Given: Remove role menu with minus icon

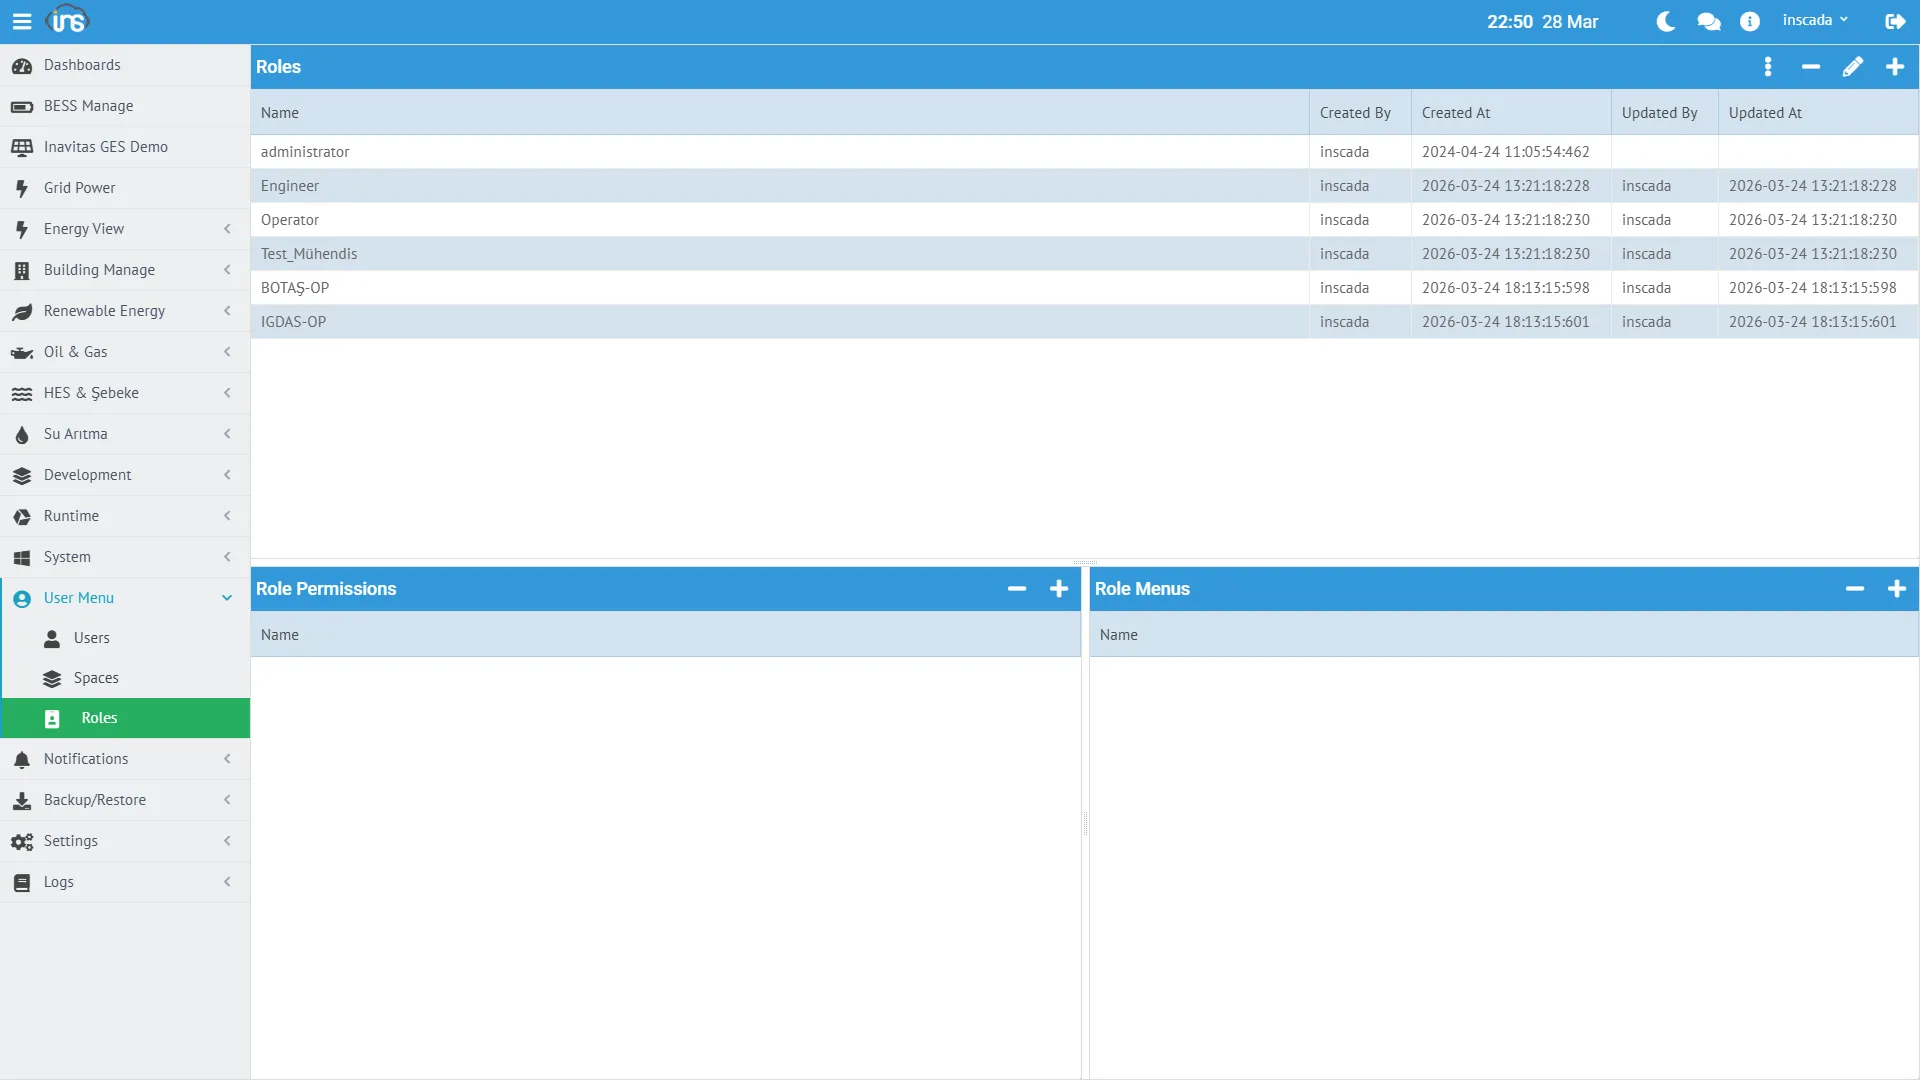Looking at the screenshot, I should (1854, 589).
